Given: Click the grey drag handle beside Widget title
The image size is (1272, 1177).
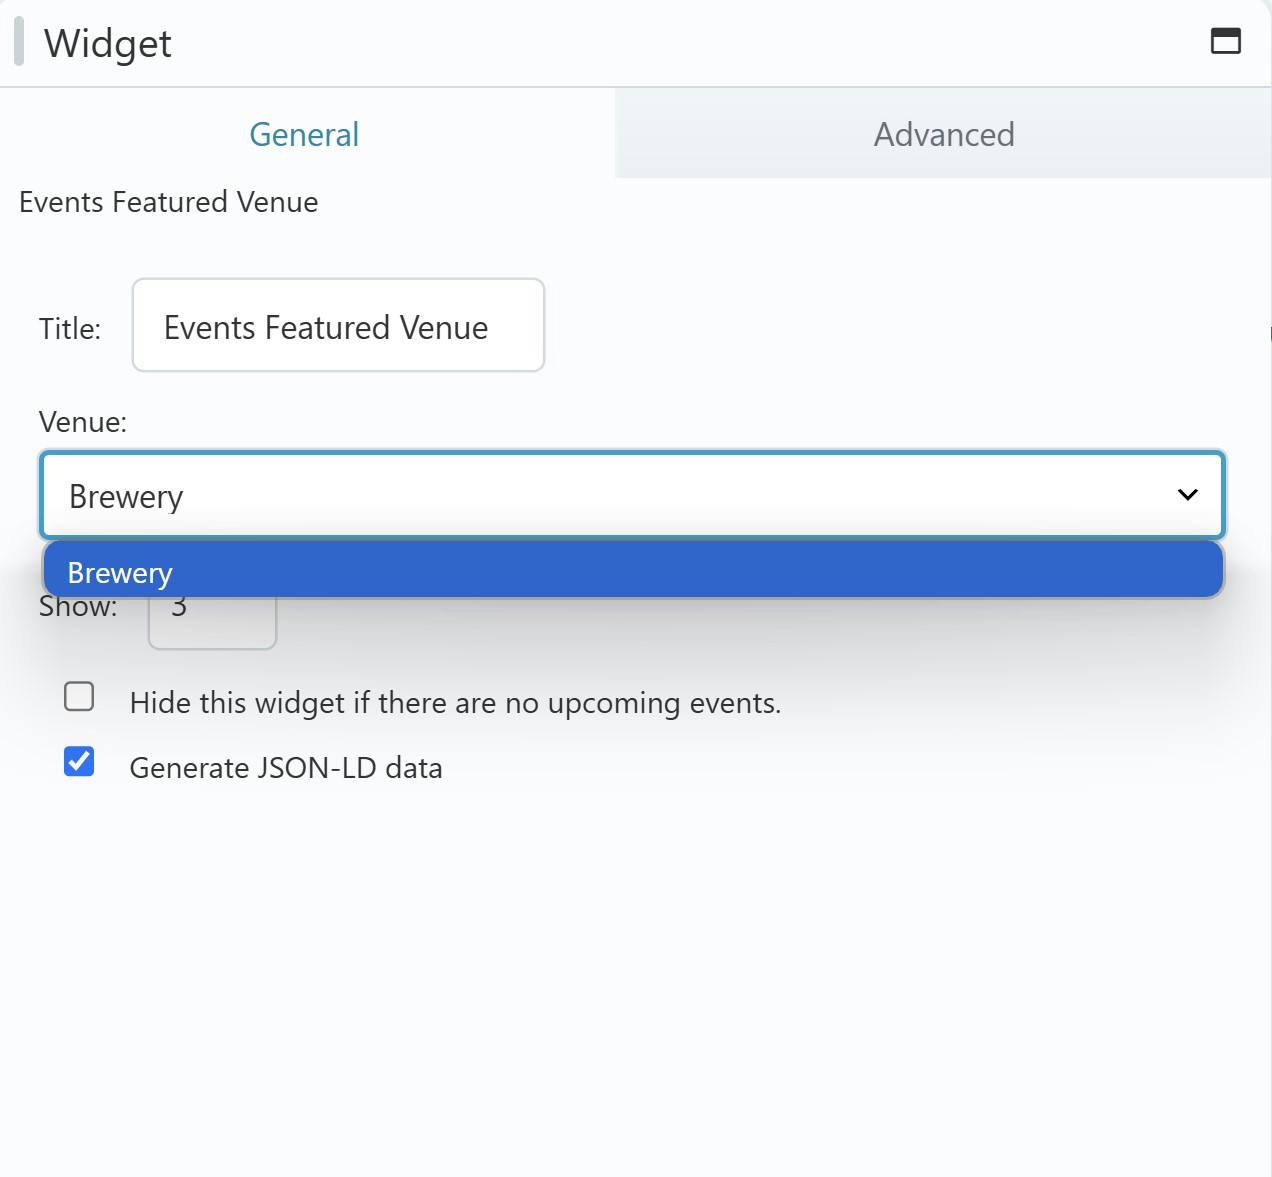Looking at the screenshot, I should pyautogui.click(x=19, y=42).
